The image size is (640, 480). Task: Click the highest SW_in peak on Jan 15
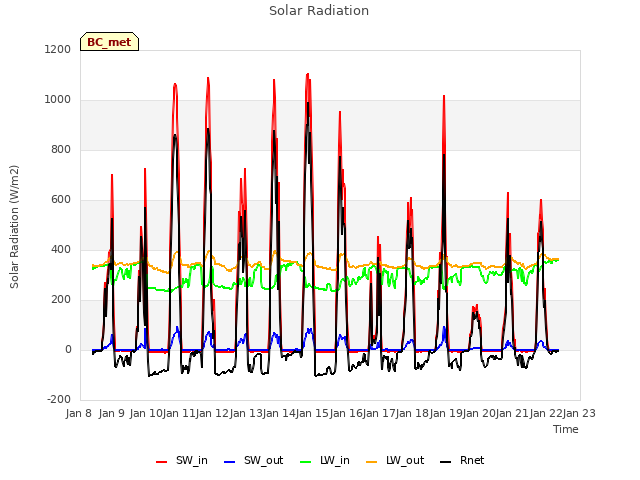(x=308, y=74)
